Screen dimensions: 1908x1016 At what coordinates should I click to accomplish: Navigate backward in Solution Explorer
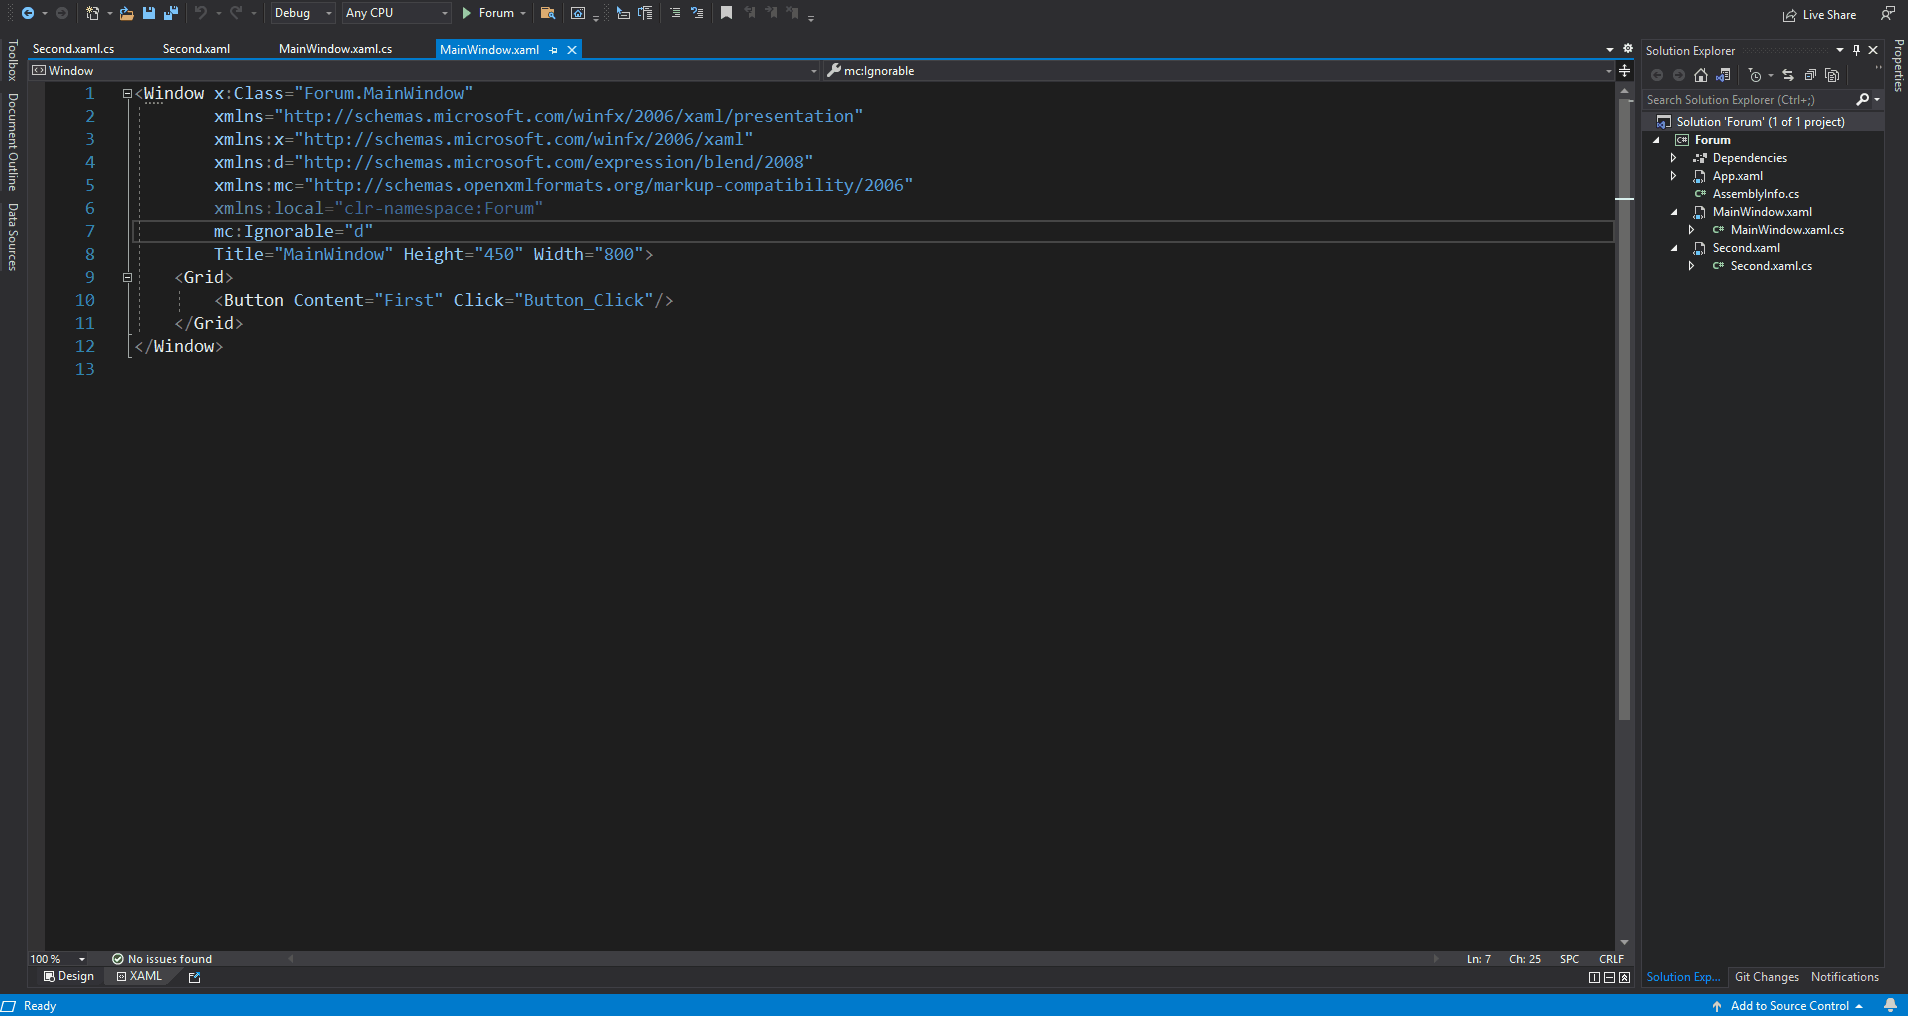point(1659,75)
